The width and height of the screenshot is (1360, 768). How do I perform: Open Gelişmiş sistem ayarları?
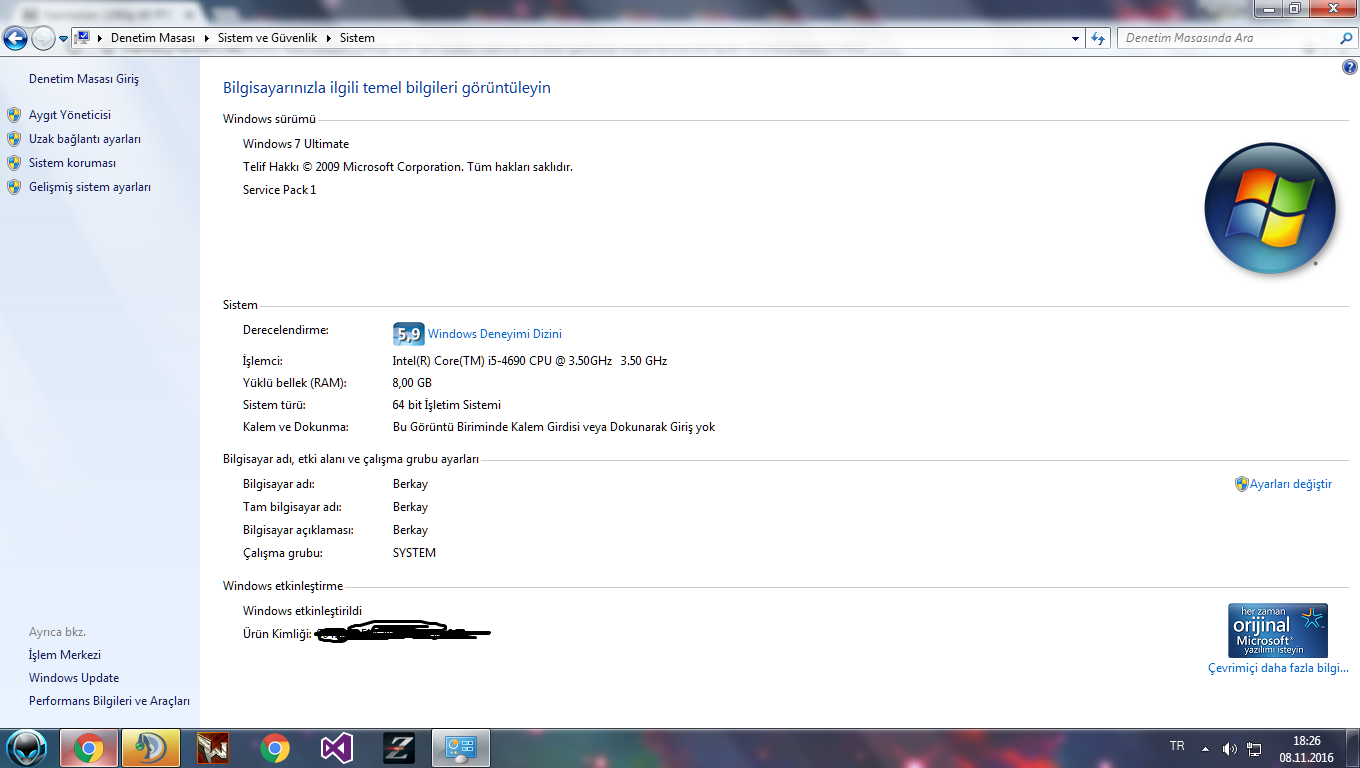coord(90,187)
